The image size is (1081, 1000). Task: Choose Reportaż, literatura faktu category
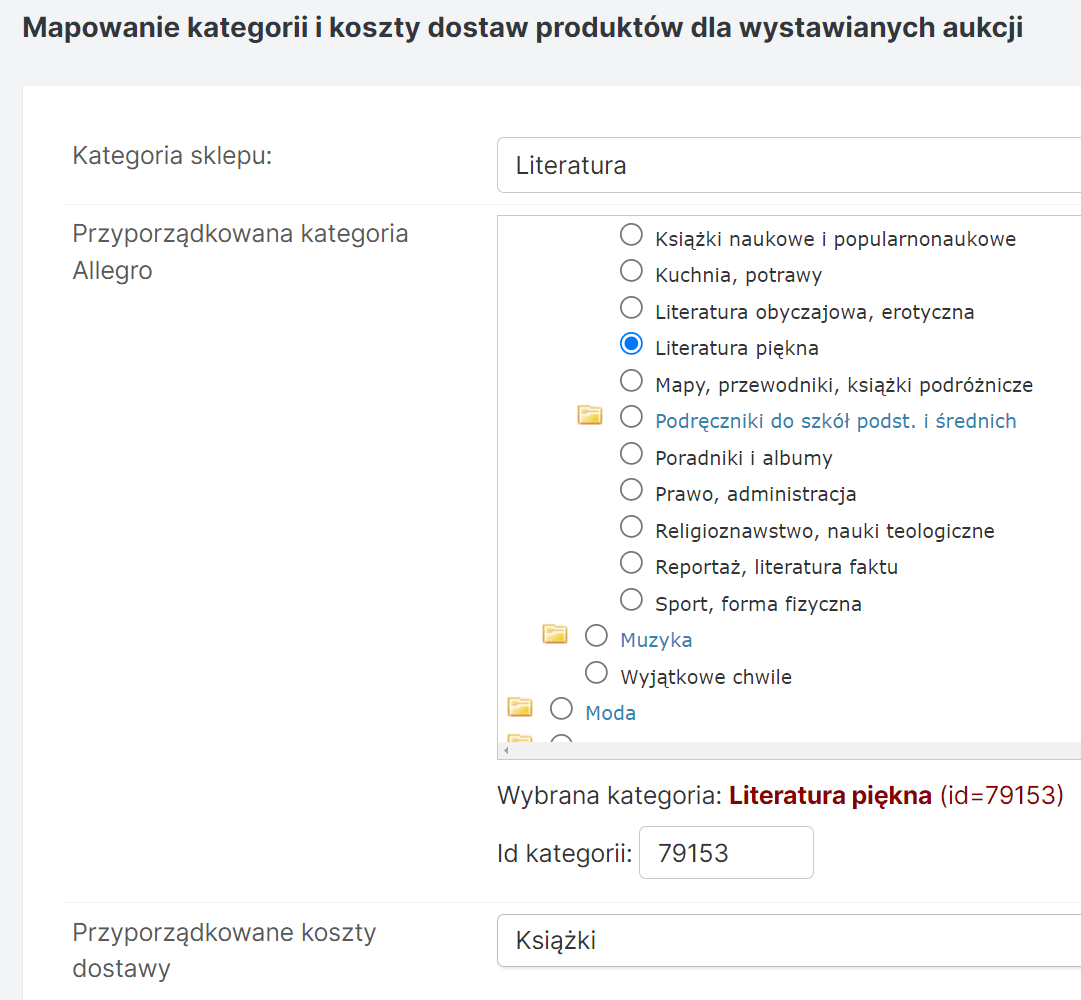631,563
